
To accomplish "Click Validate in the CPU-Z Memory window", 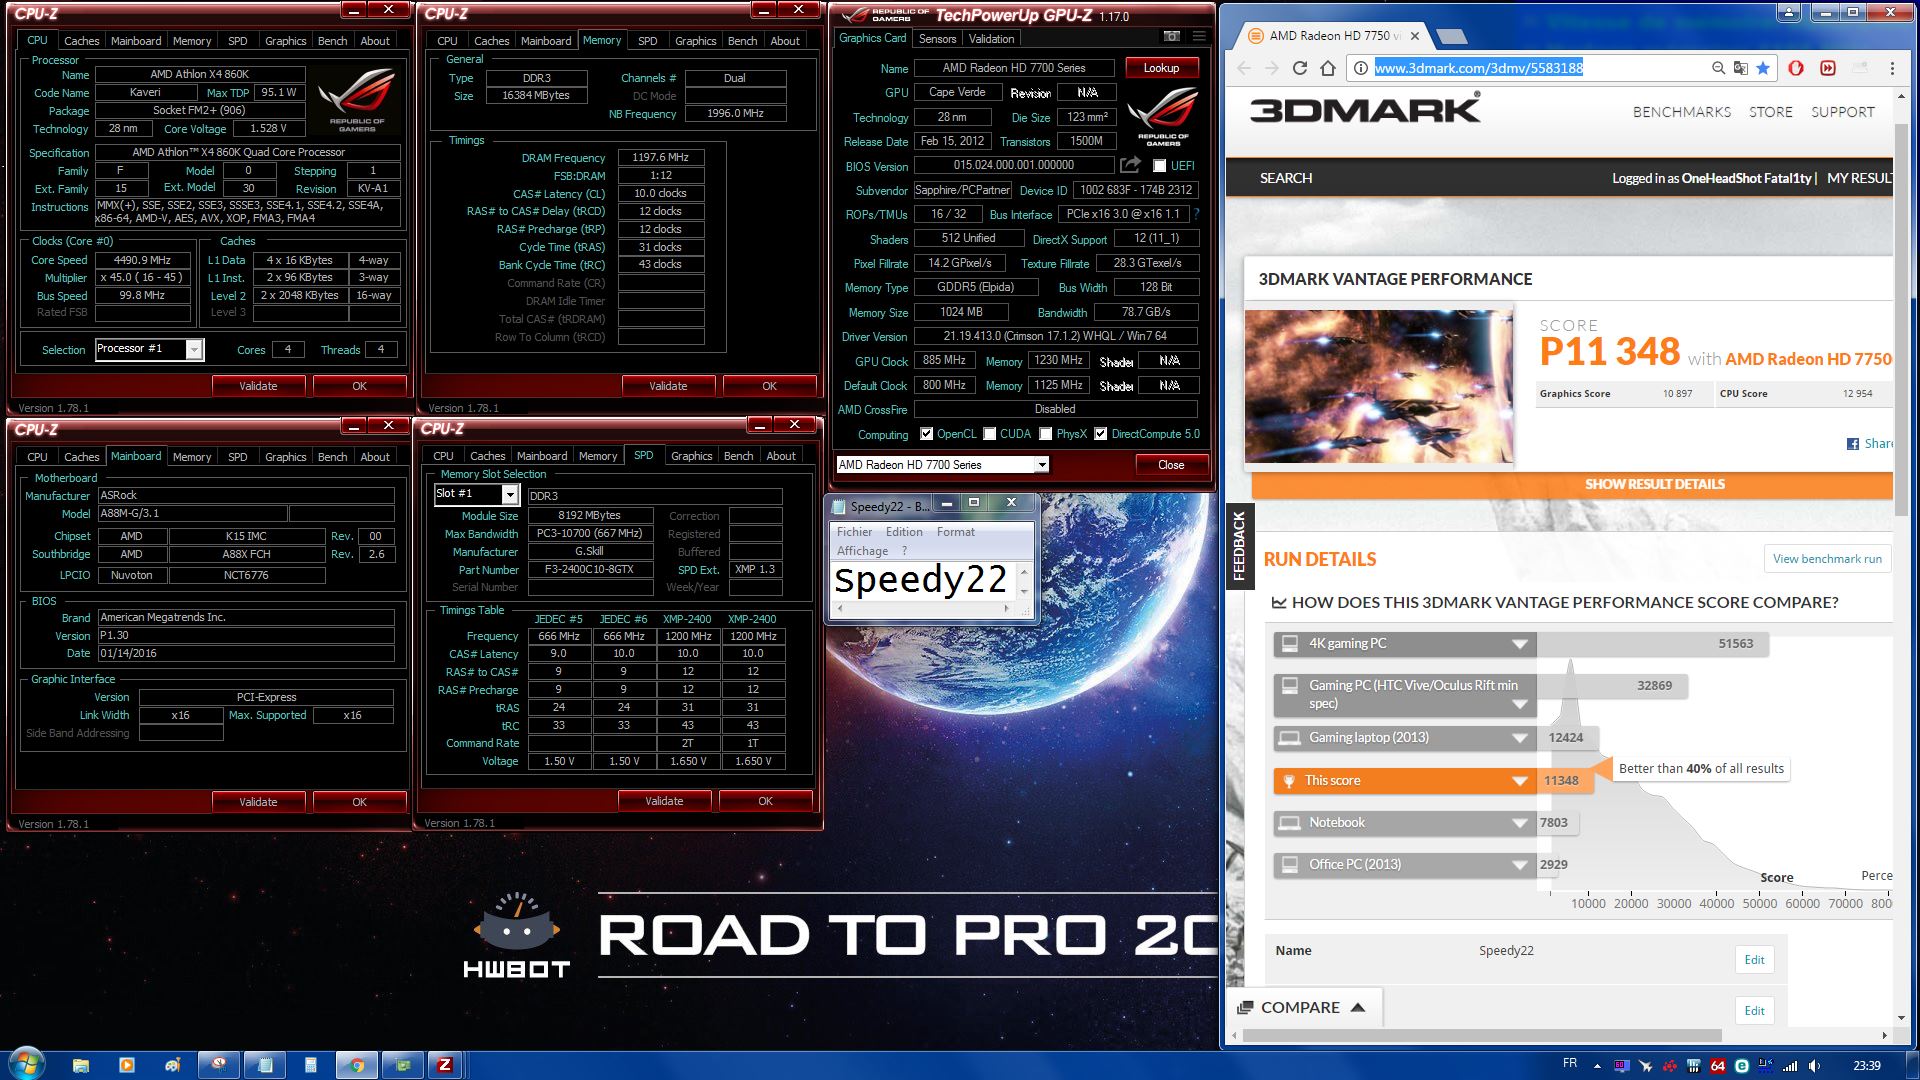I will coord(668,386).
